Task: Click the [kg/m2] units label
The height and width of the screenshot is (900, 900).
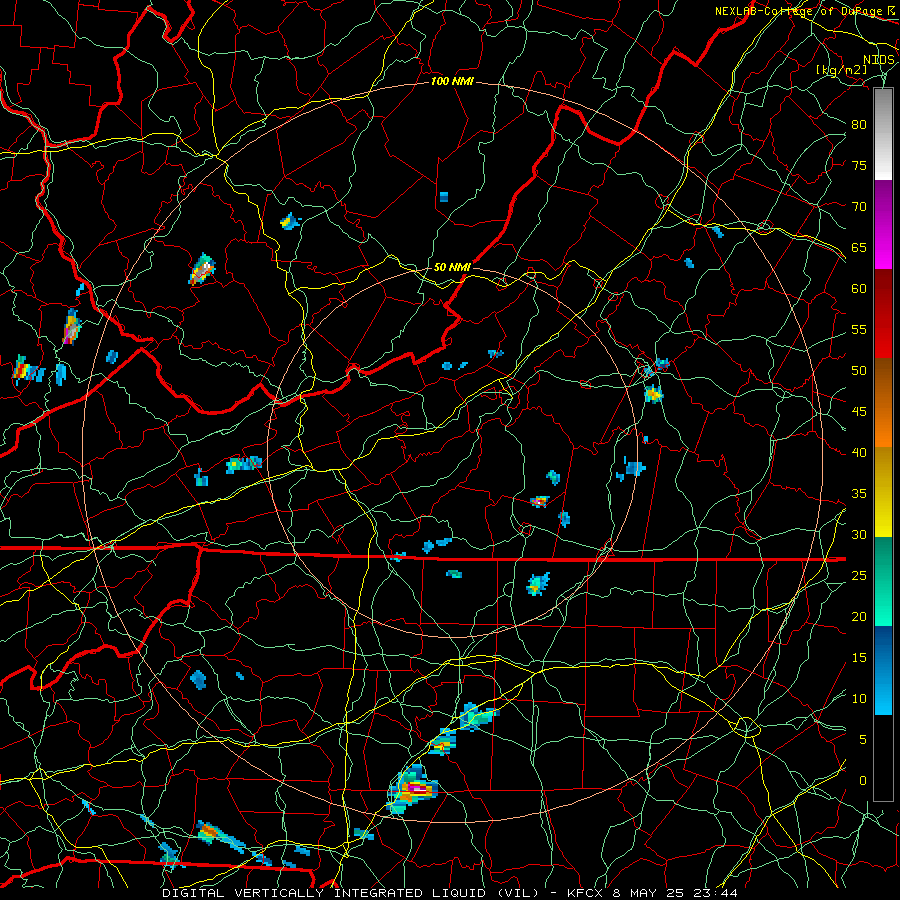Action: pos(841,70)
